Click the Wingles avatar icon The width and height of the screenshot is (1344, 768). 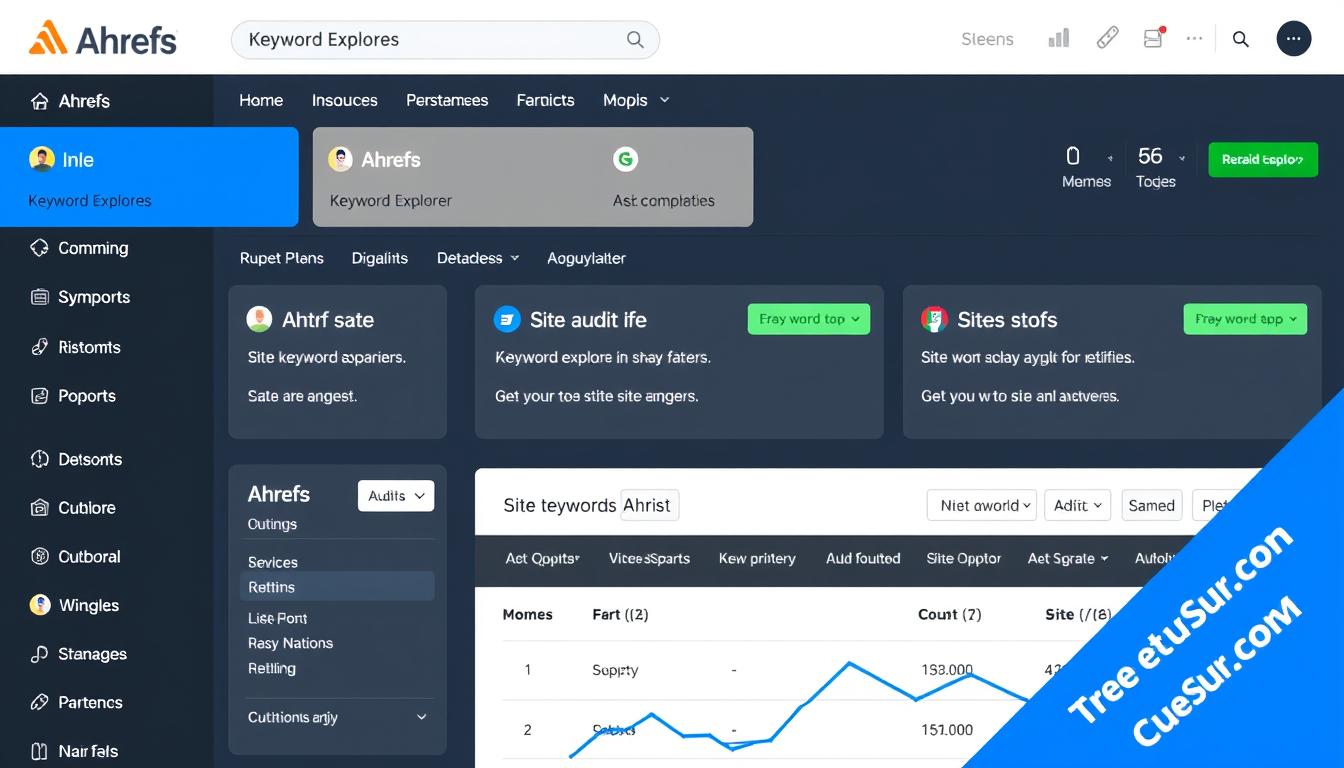coord(40,605)
